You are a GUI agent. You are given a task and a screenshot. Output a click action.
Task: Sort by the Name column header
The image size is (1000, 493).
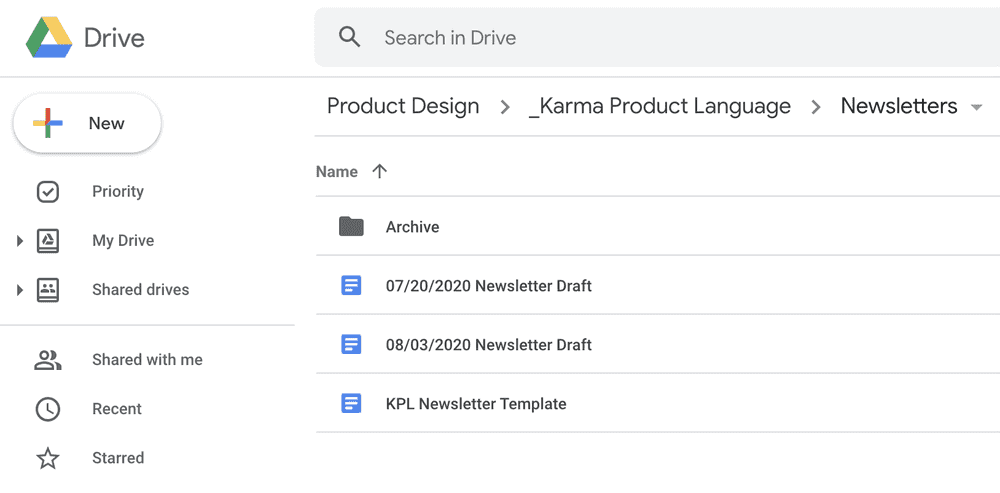pyautogui.click(x=337, y=172)
